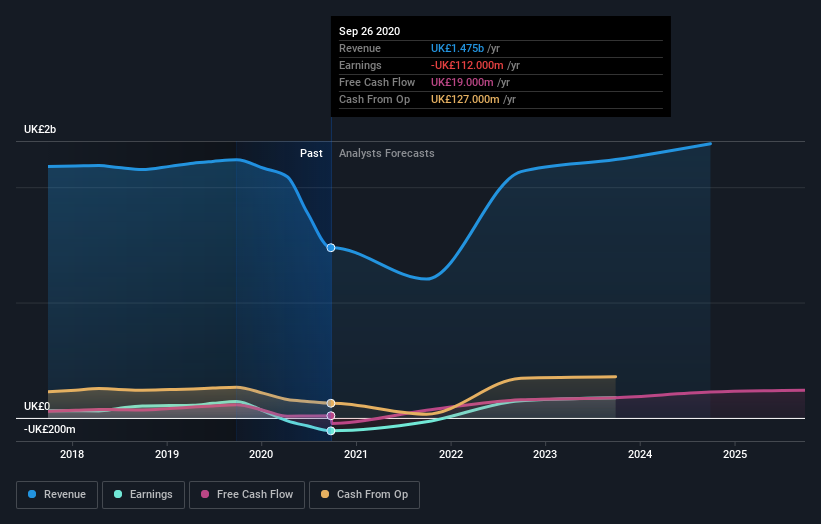
Task: Click the 2022 x-axis label
Action: [x=451, y=454]
